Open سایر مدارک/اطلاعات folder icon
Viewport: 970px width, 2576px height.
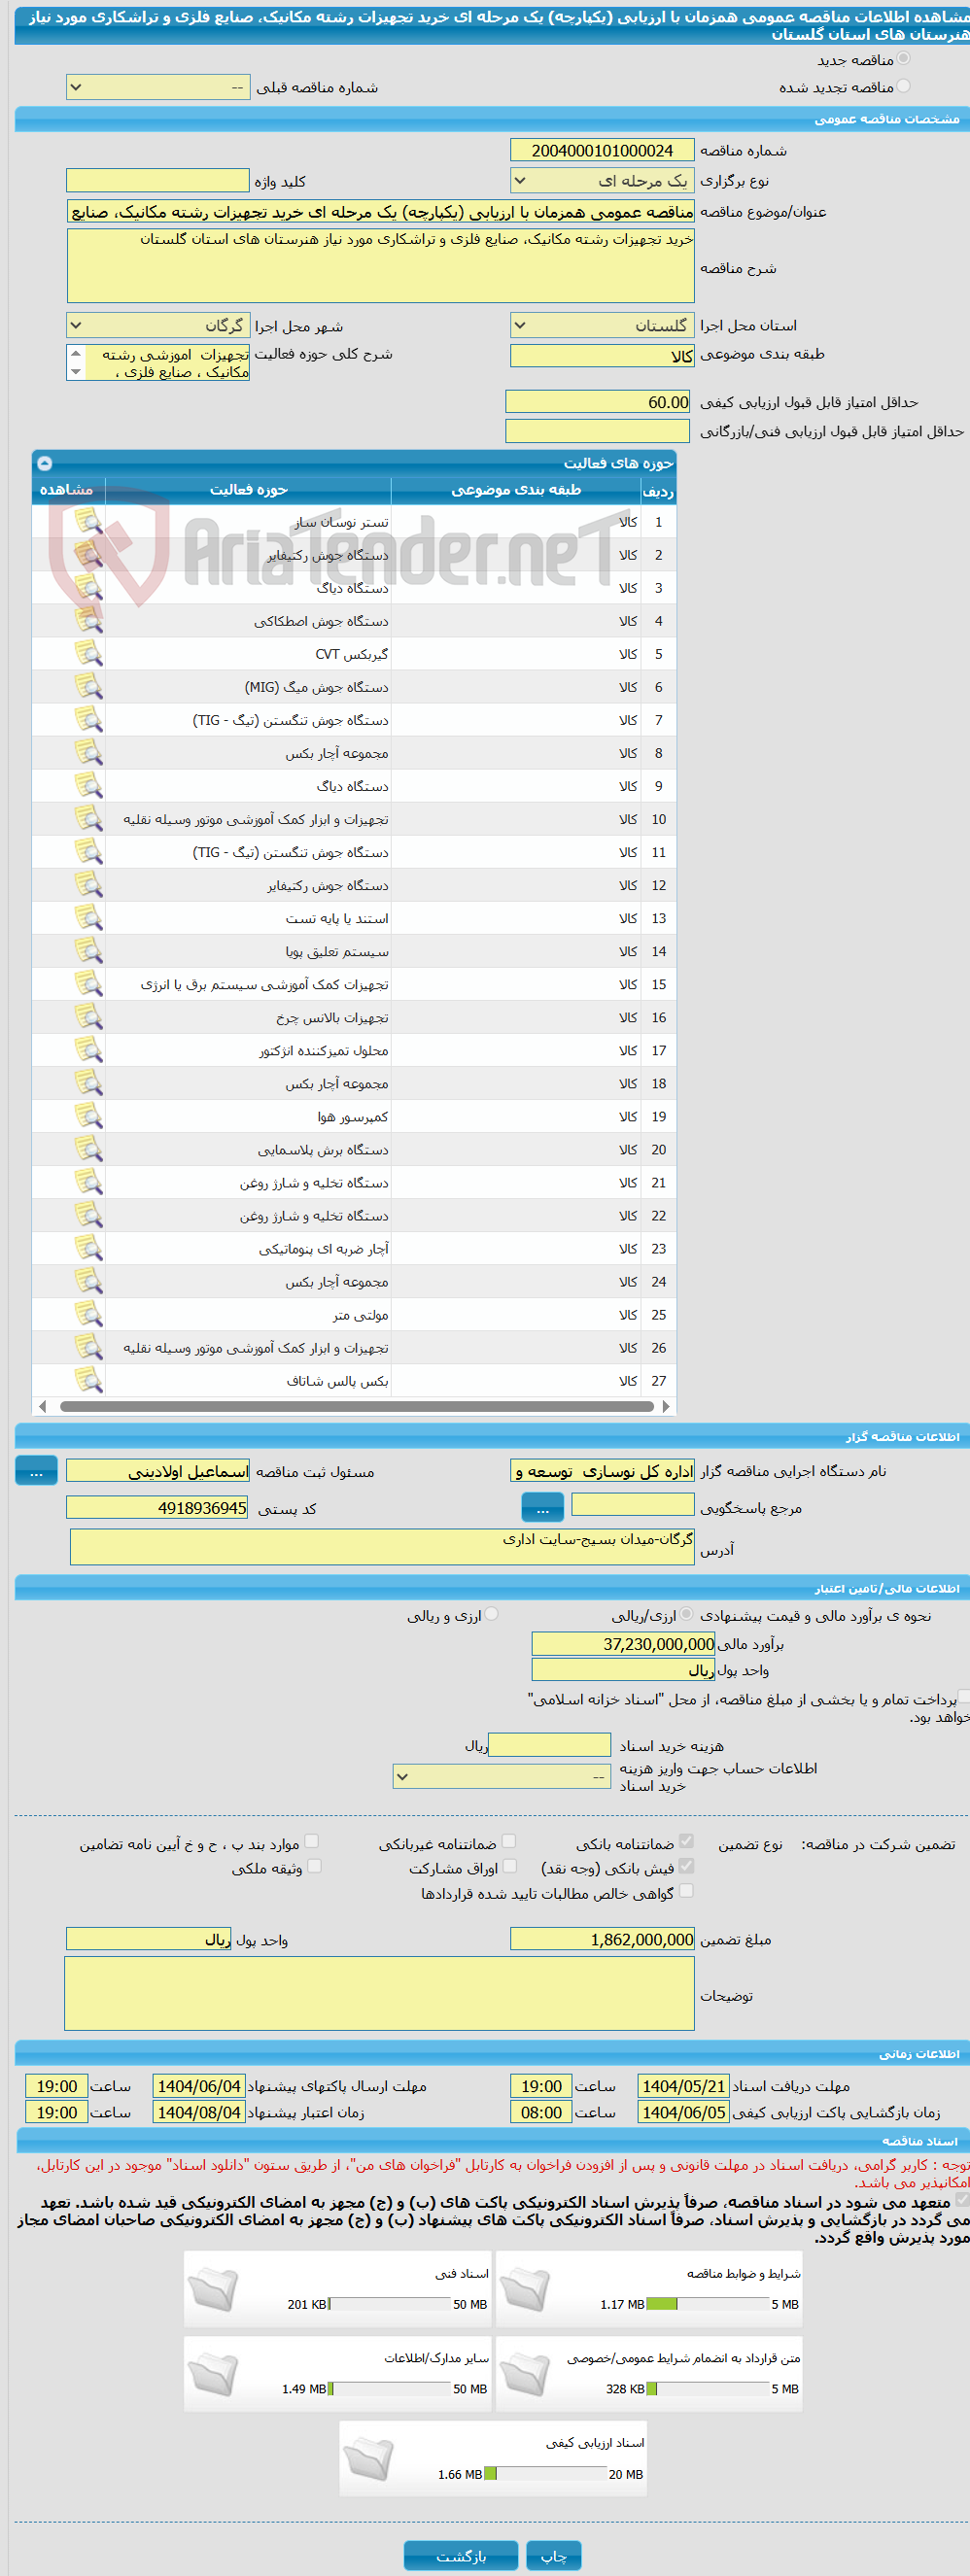click(213, 2373)
